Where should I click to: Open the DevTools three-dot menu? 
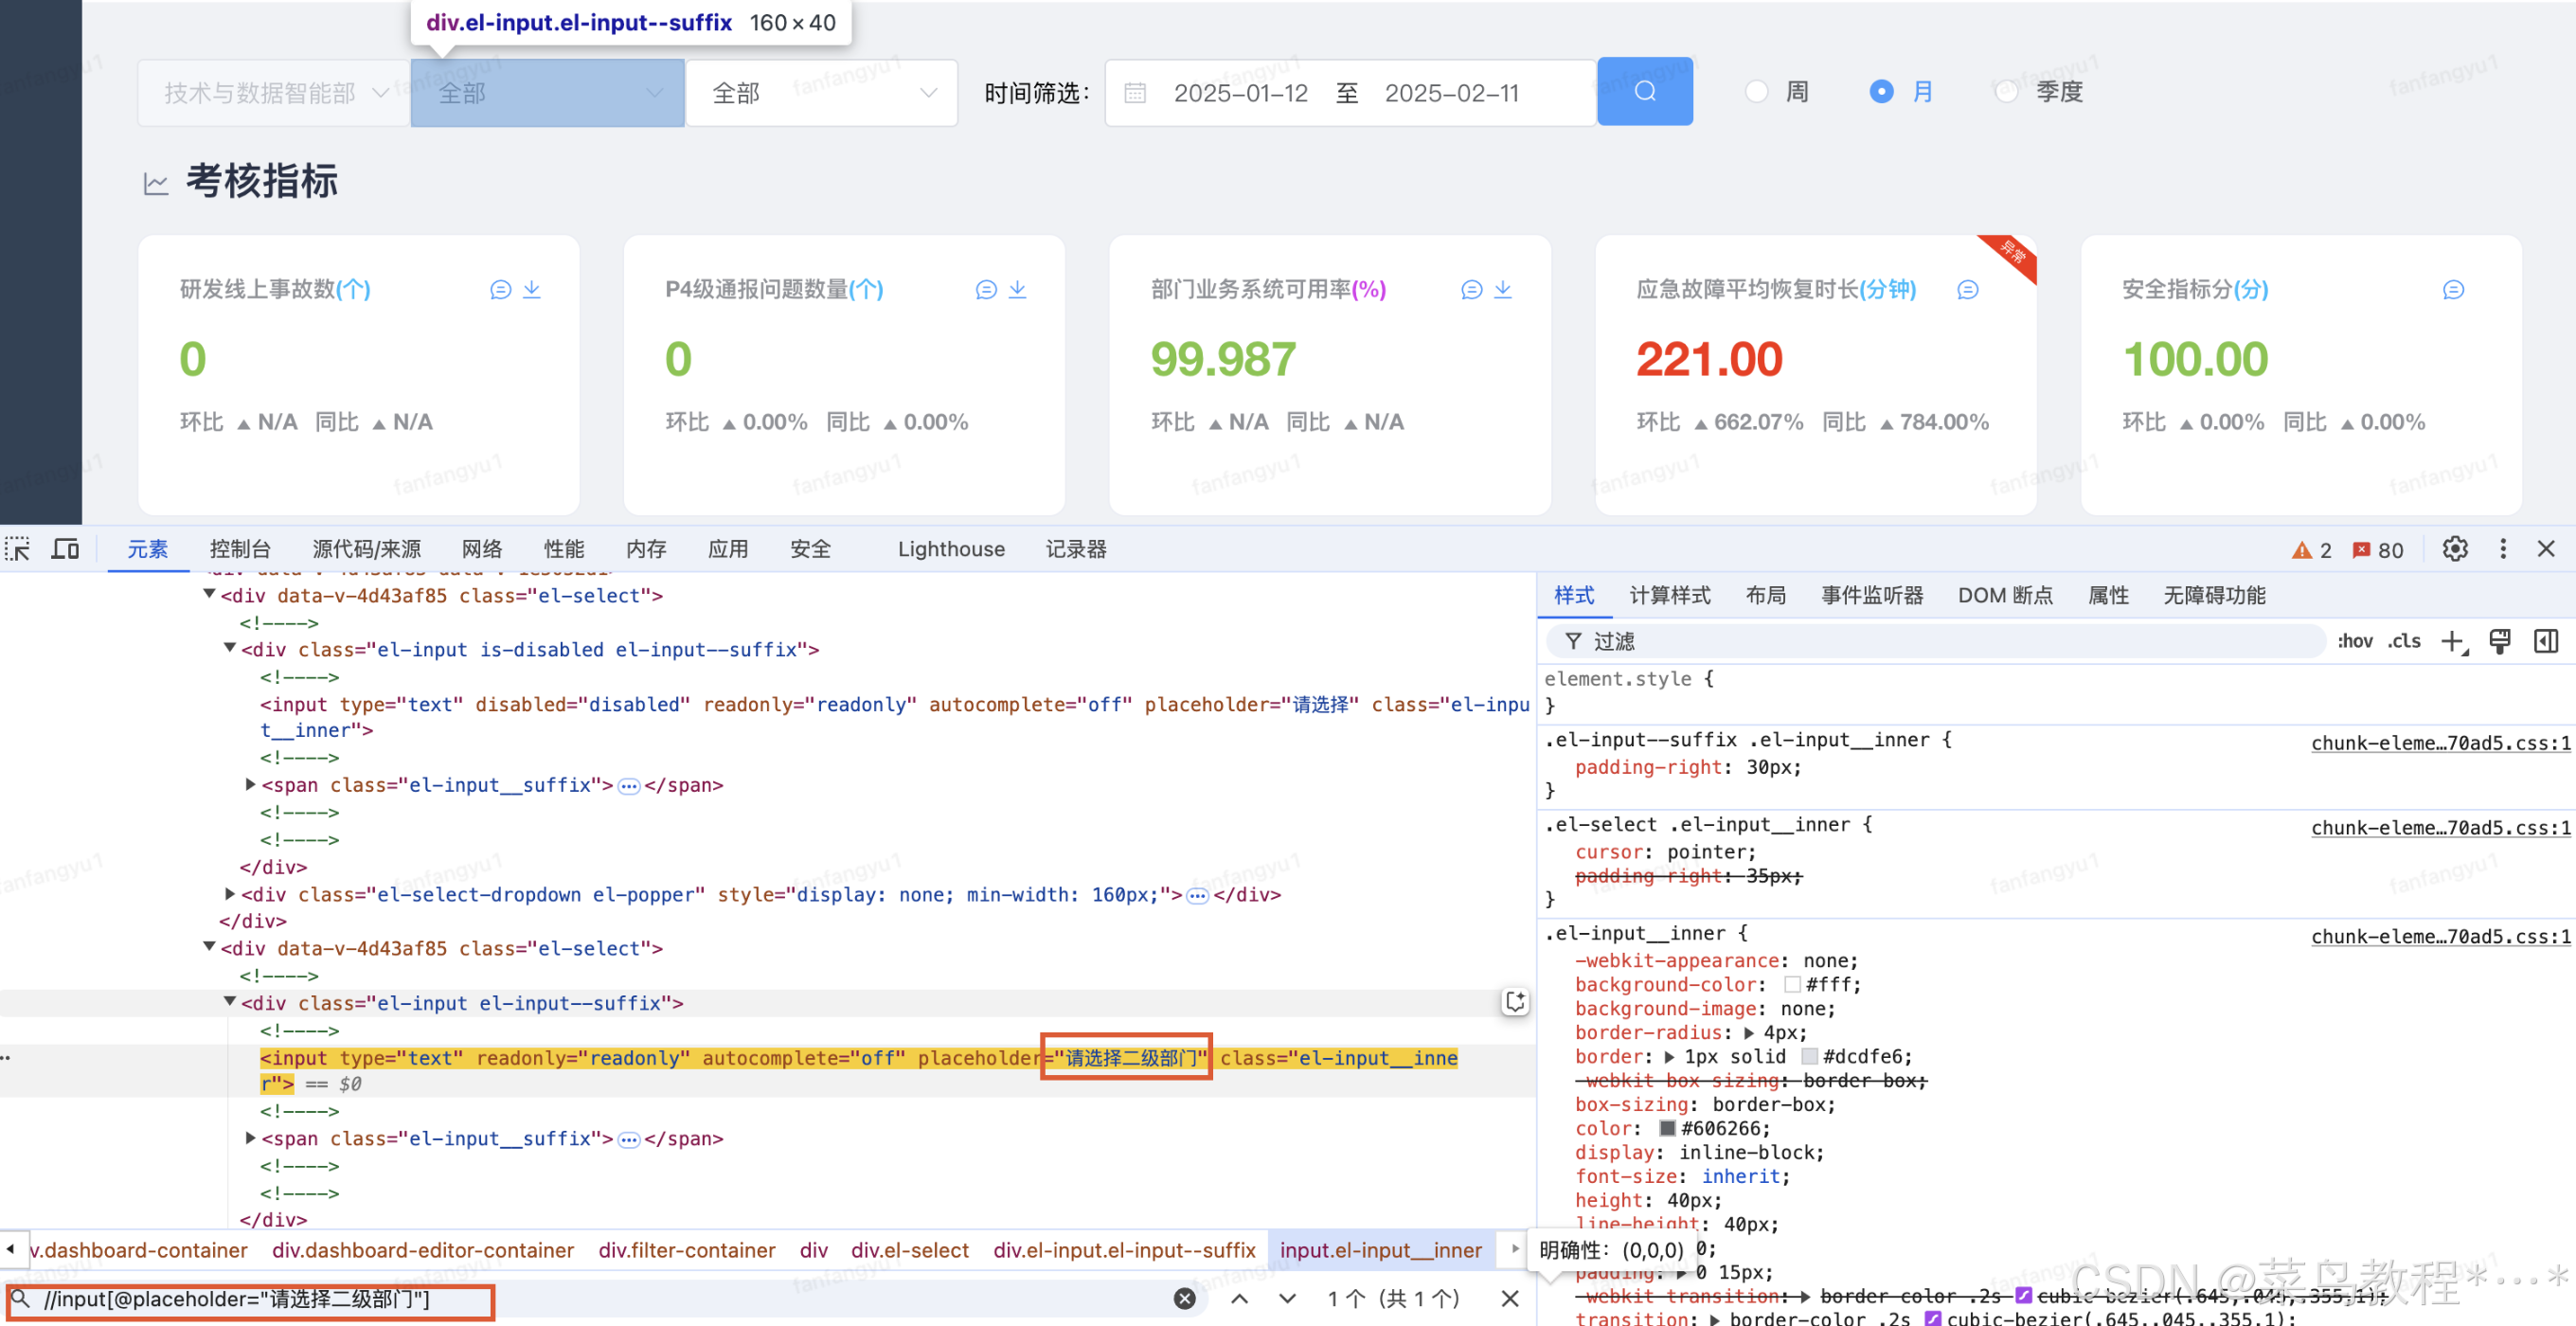pos(2502,549)
